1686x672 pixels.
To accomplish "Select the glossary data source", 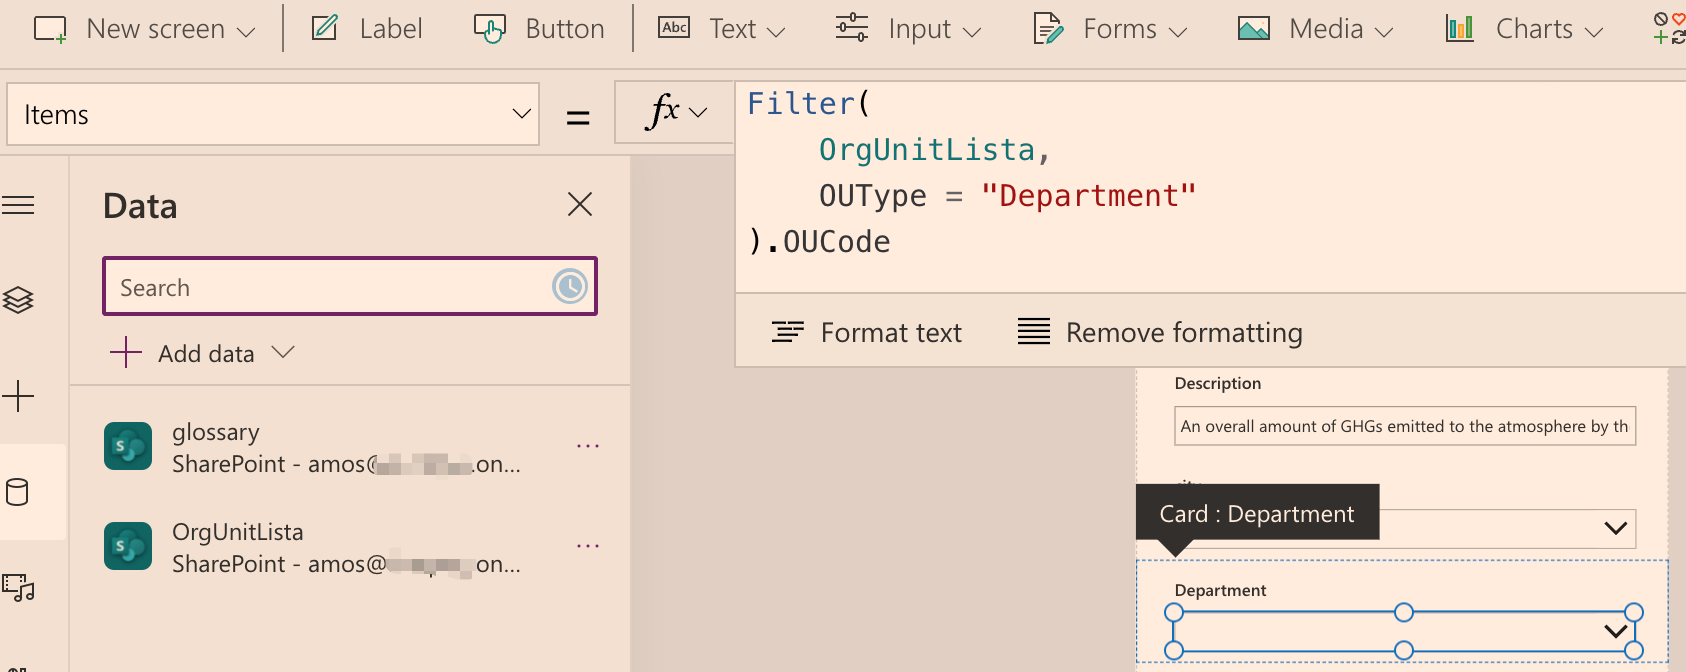I will (346, 447).
